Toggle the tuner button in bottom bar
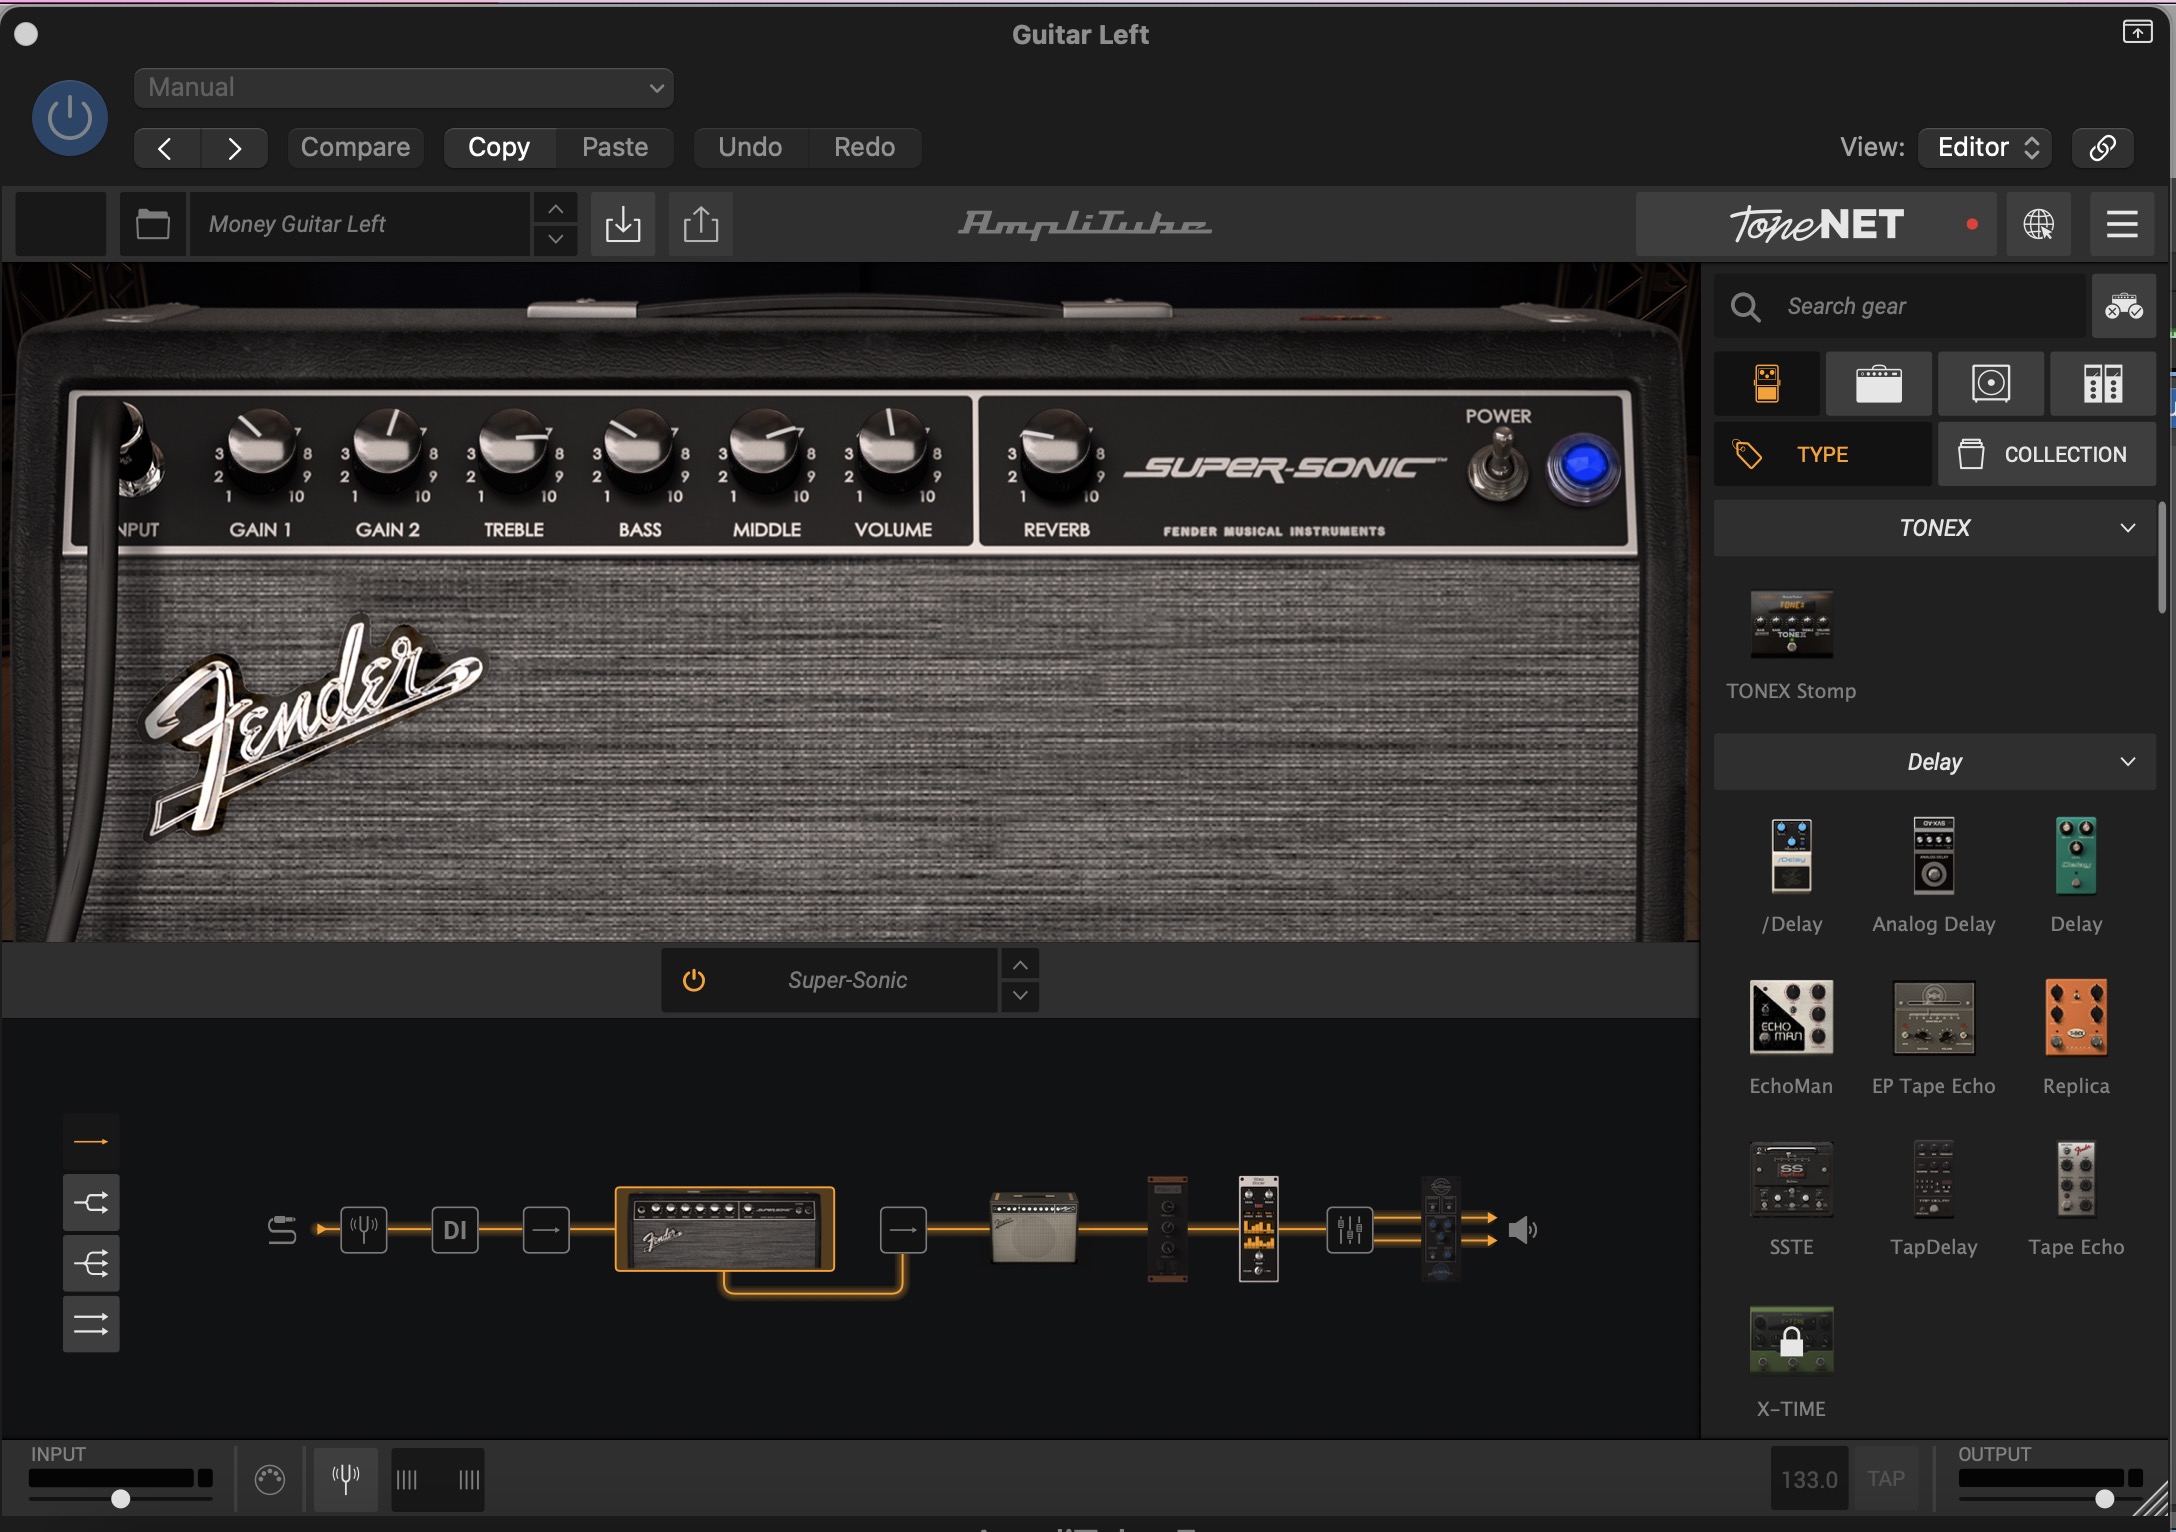2176x1532 pixels. coord(346,1478)
